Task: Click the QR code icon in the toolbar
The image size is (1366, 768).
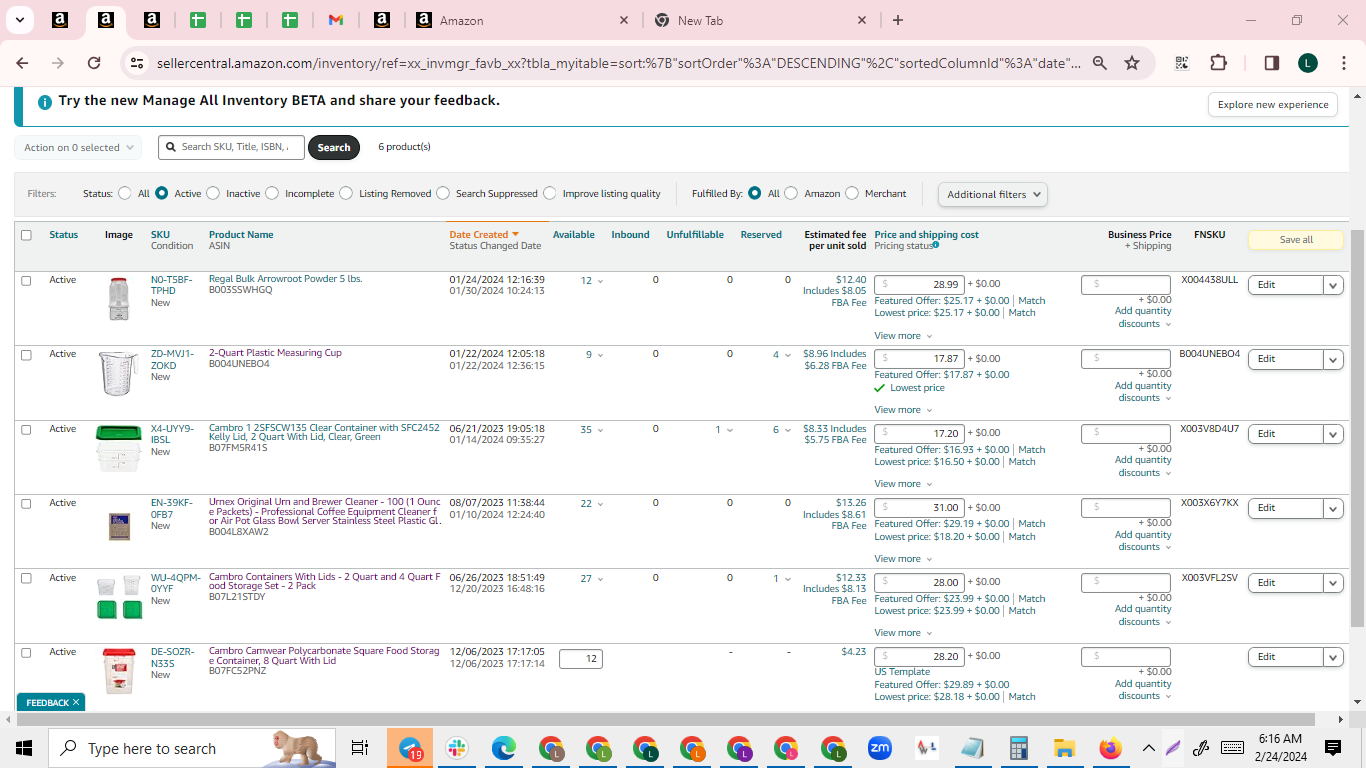Action: tap(1182, 63)
